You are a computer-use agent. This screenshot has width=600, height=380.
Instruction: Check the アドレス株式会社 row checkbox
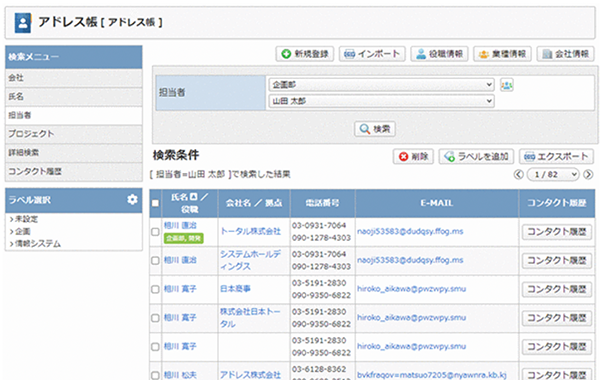click(155, 375)
